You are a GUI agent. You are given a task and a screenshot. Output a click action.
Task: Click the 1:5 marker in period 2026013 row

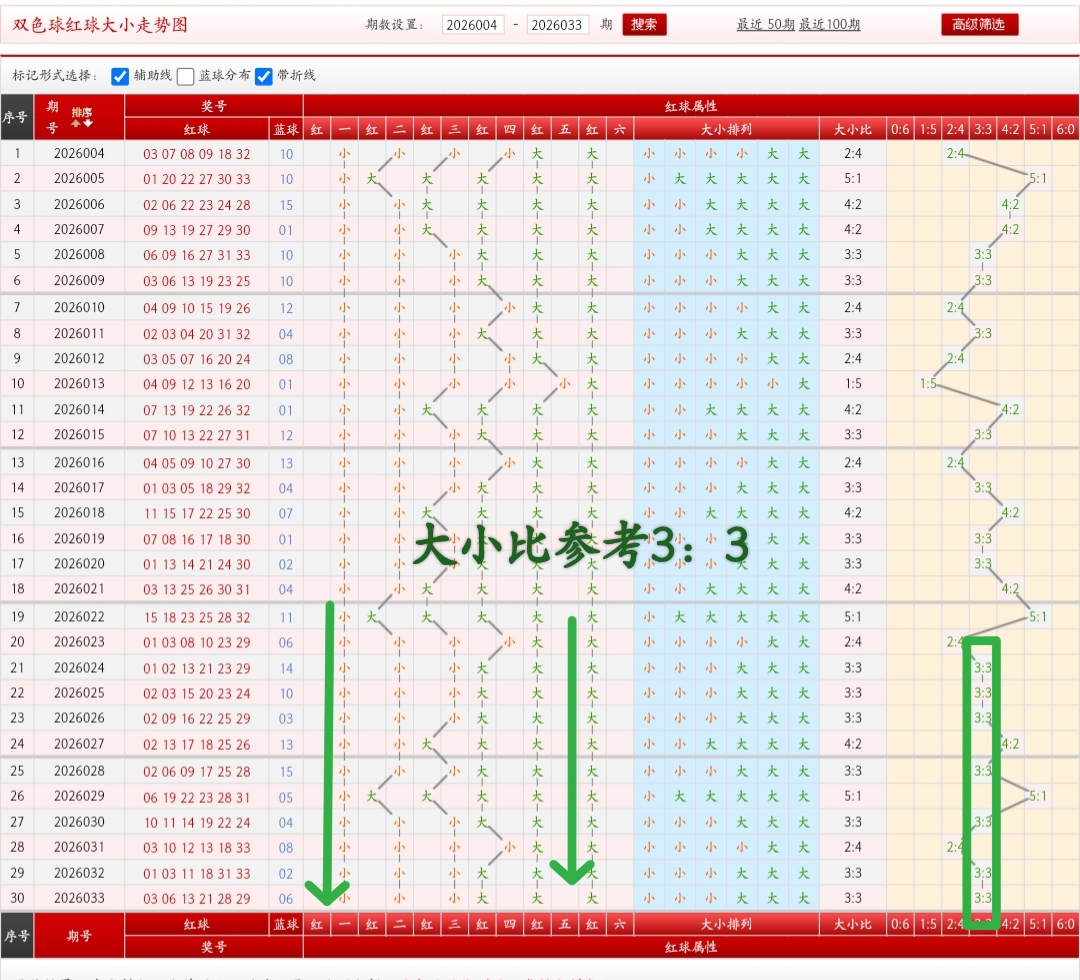pyautogui.click(x=928, y=384)
